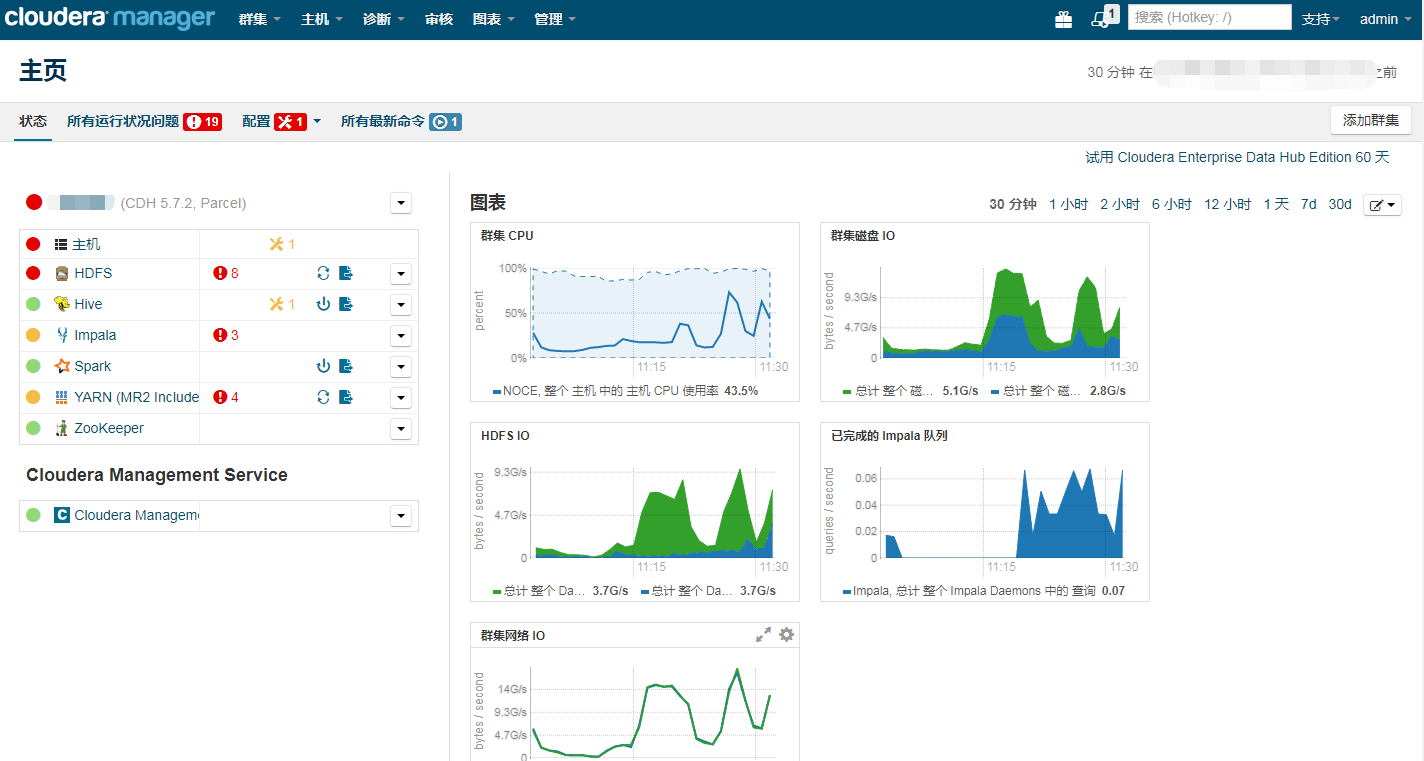Image resolution: width=1424 pixels, height=761 pixels.
Task: Click YARN deploy client configuration icon
Action: pos(346,397)
